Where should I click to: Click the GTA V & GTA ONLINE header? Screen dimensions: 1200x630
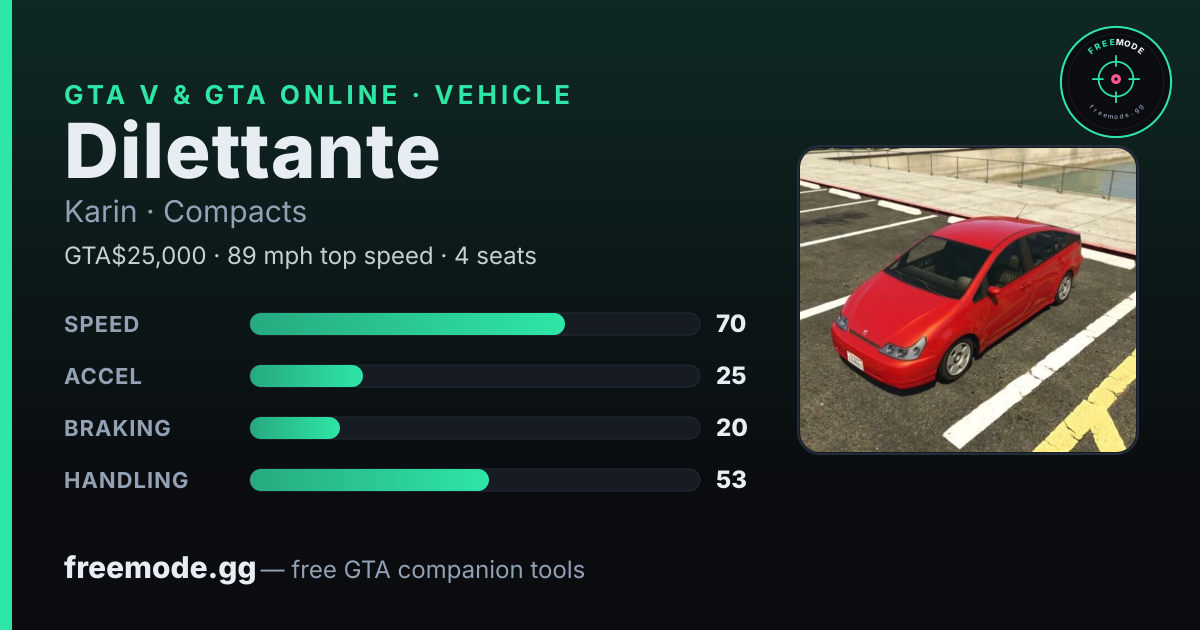pyautogui.click(x=318, y=95)
